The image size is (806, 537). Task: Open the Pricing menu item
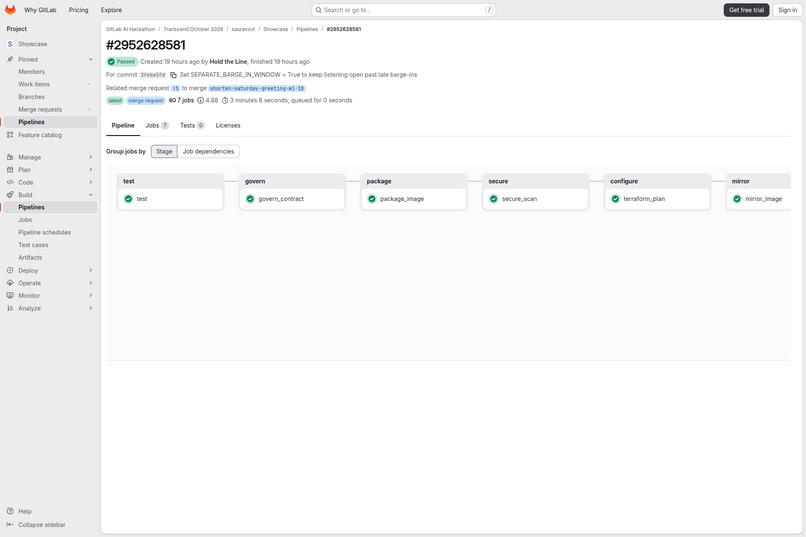pyautogui.click(x=79, y=10)
